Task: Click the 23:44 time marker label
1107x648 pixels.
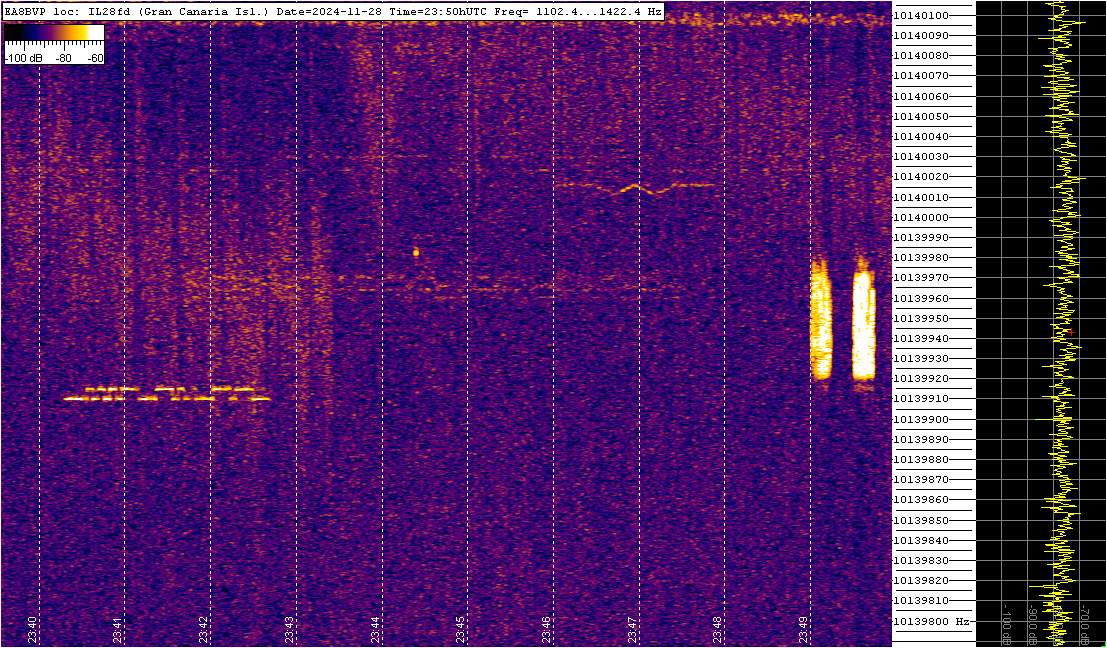Action: pos(376,630)
